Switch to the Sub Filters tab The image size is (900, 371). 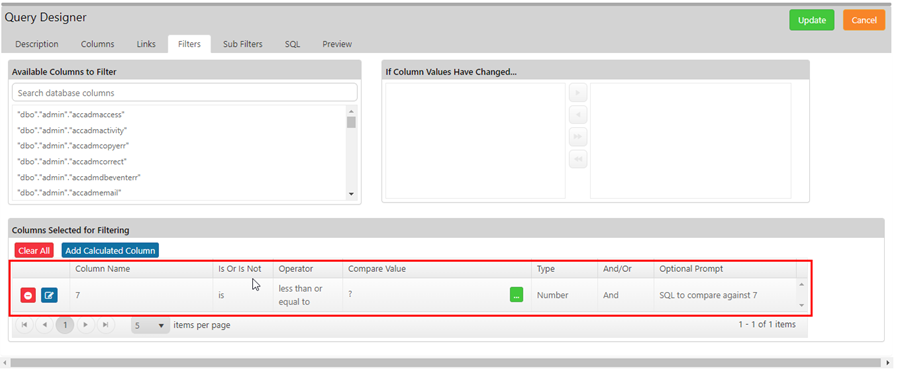(243, 44)
